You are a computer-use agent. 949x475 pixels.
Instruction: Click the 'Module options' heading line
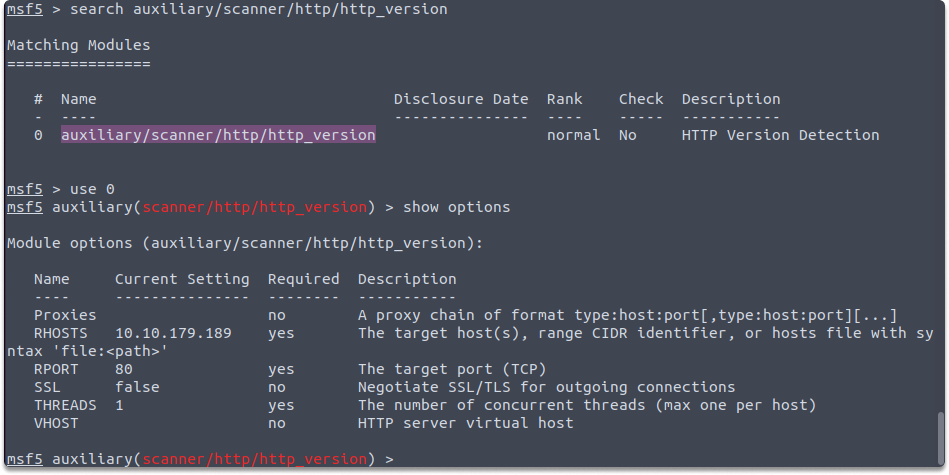(245, 243)
